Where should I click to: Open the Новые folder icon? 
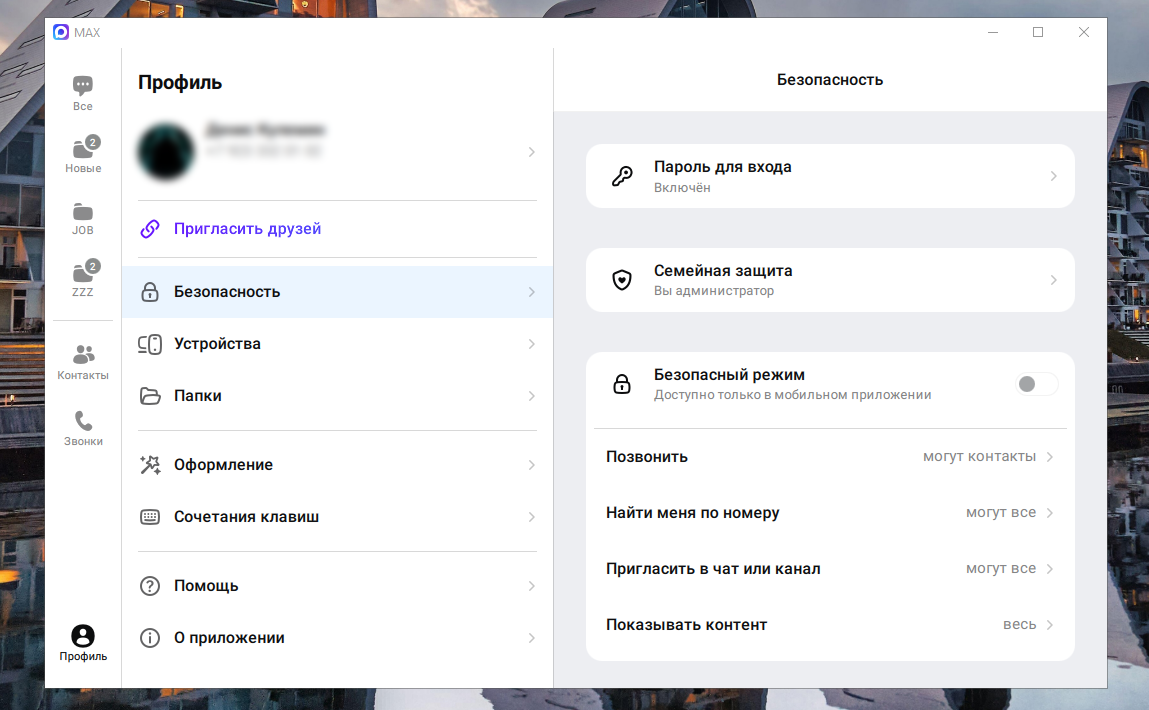pos(83,150)
